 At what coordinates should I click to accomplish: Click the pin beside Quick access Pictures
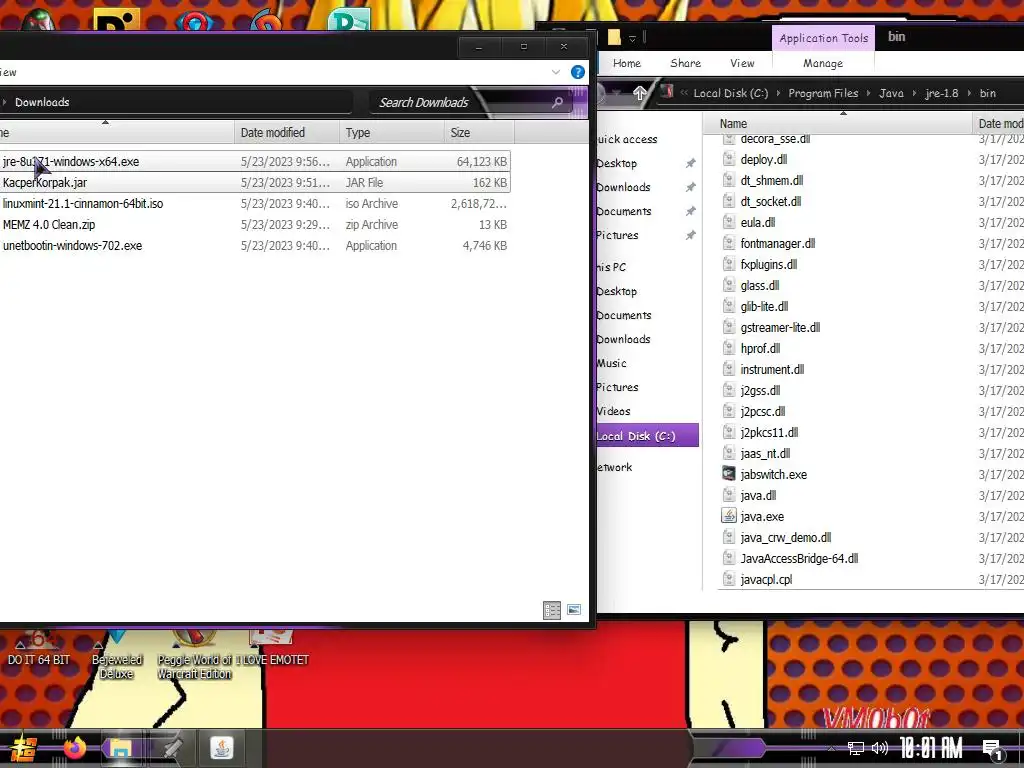click(x=690, y=235)
